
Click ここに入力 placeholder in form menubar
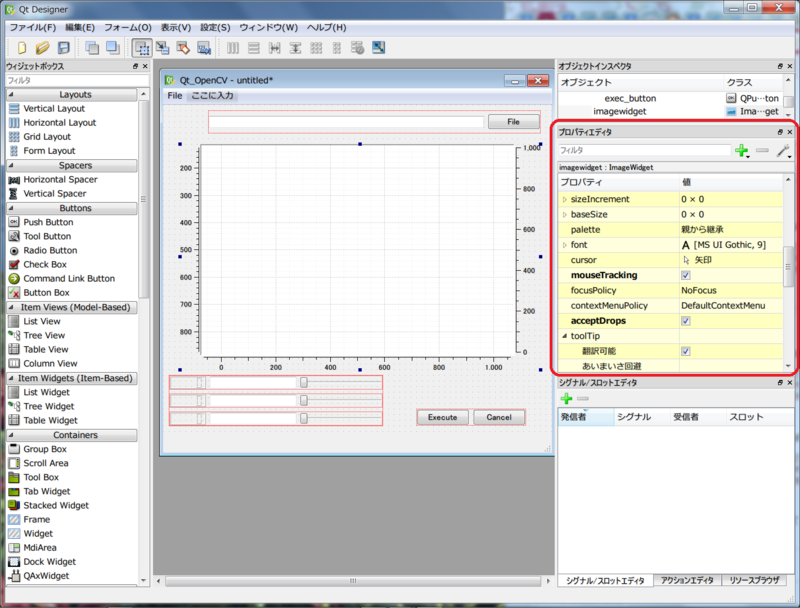coord(212,95)
